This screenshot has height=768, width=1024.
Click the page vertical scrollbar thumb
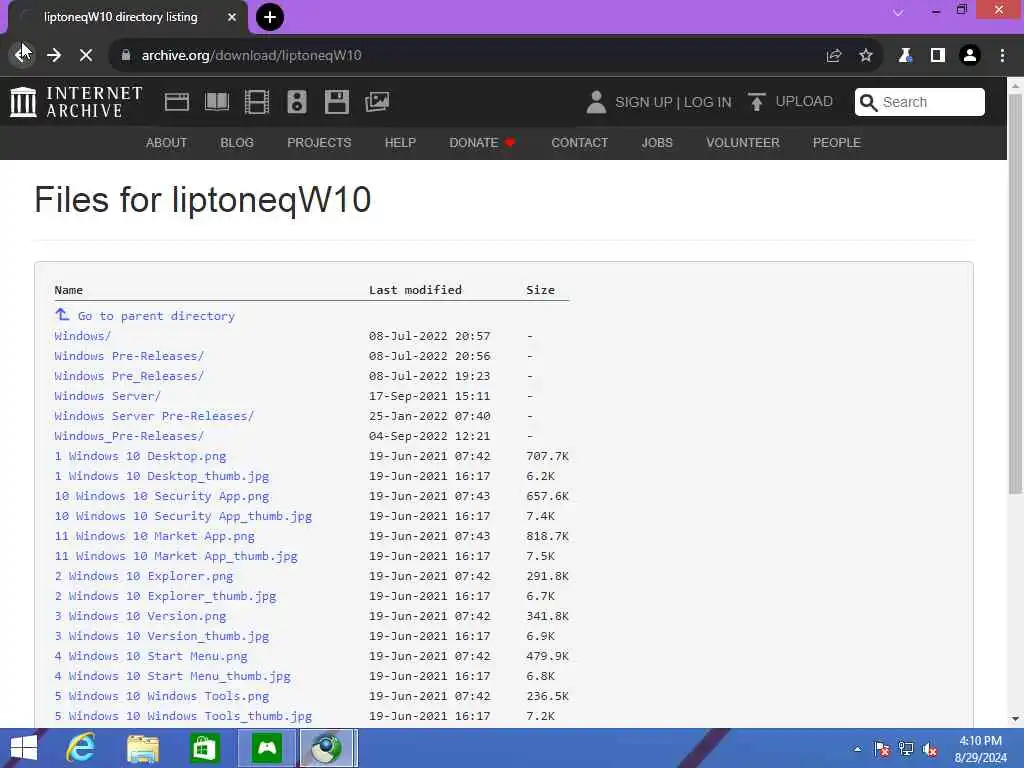coord(1015,294)
